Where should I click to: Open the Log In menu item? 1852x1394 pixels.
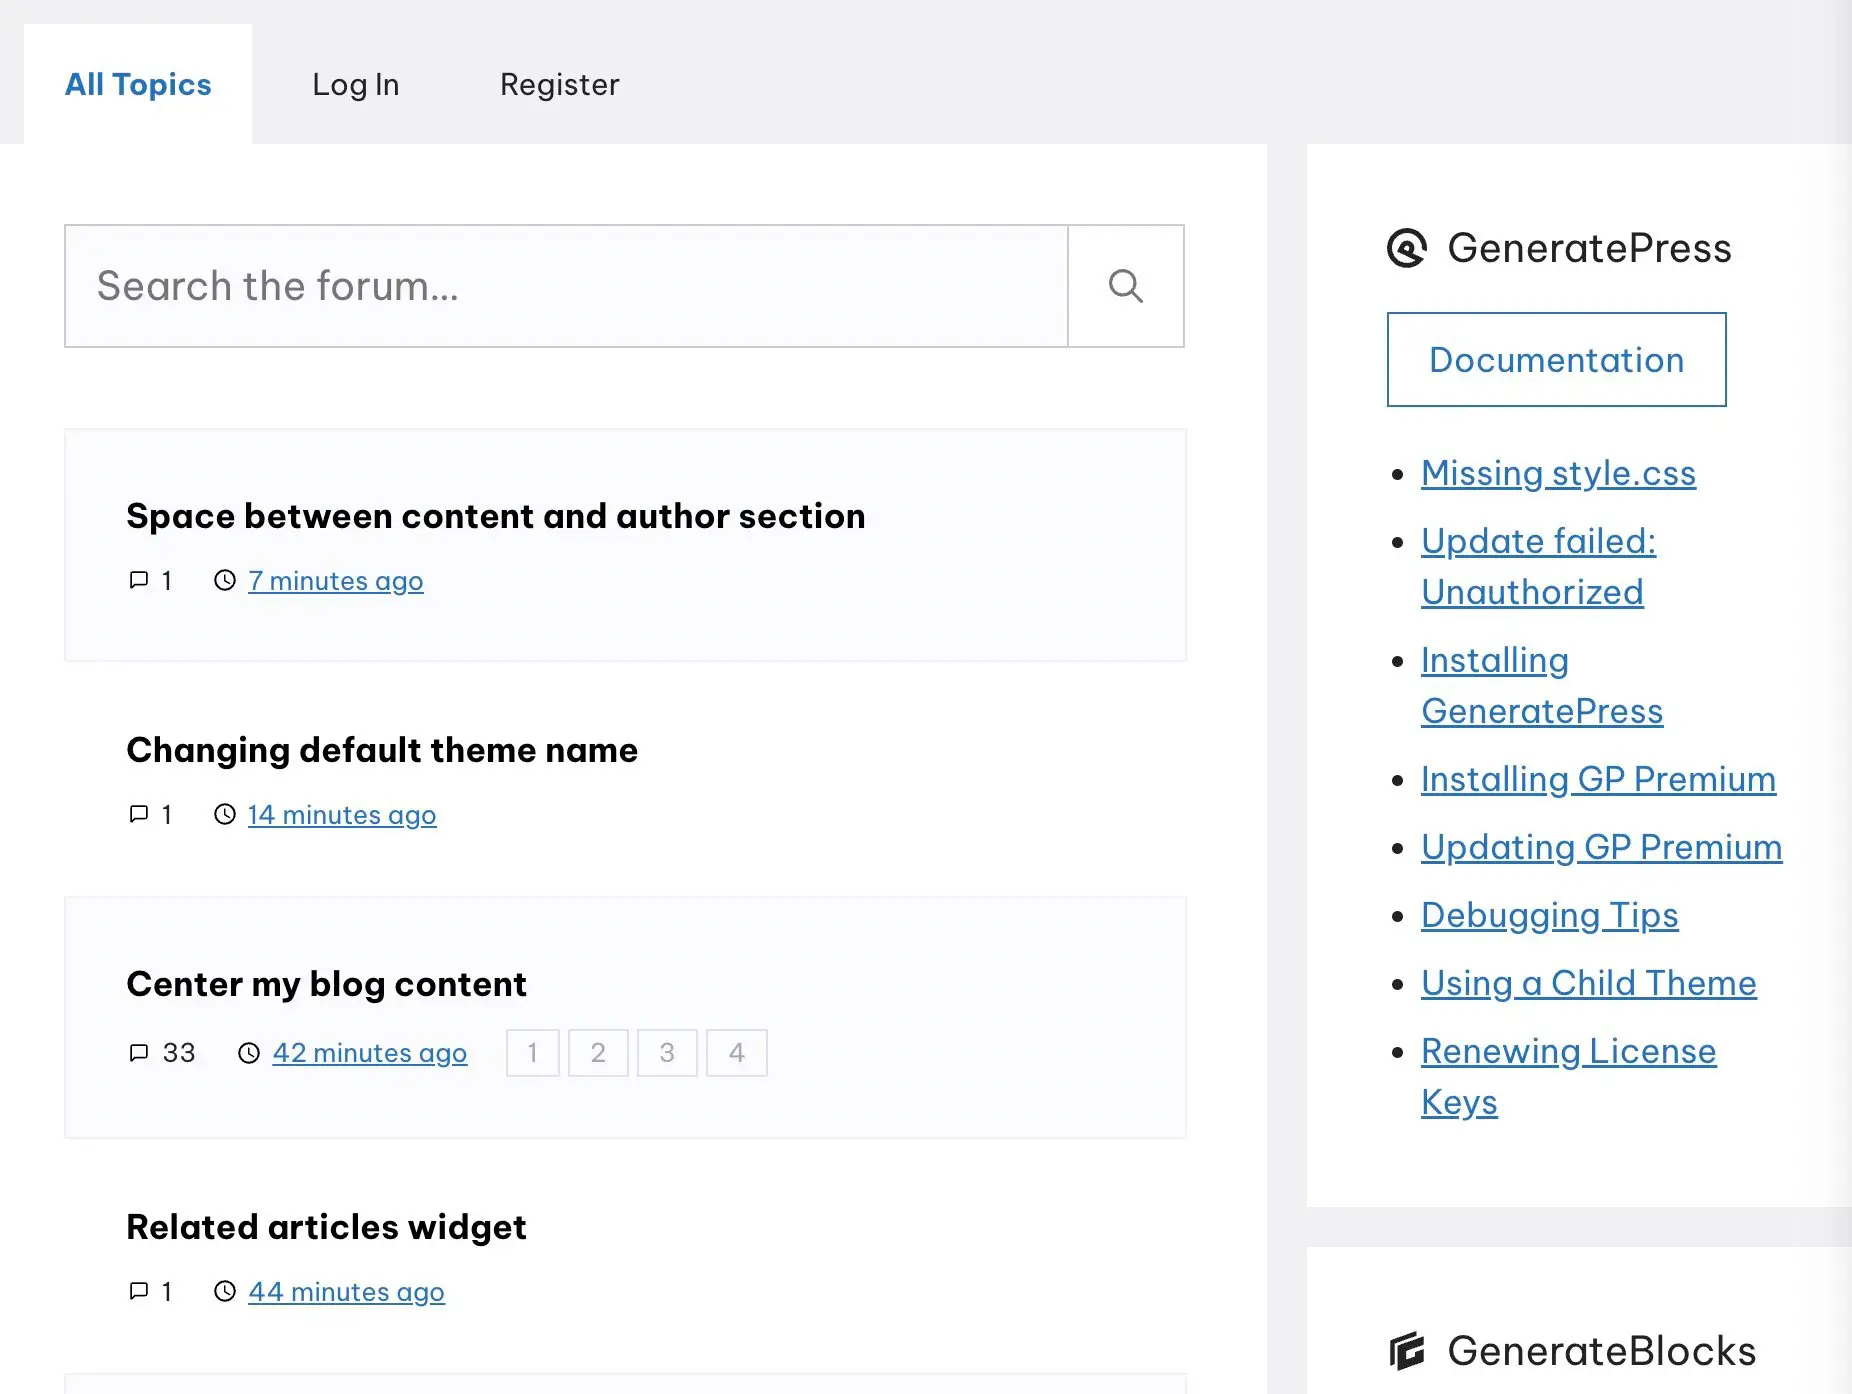click(355, 85)
